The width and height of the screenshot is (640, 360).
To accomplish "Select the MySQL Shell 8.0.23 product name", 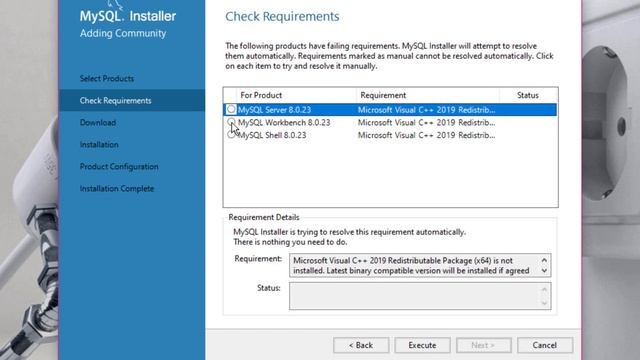I will 272,135.
